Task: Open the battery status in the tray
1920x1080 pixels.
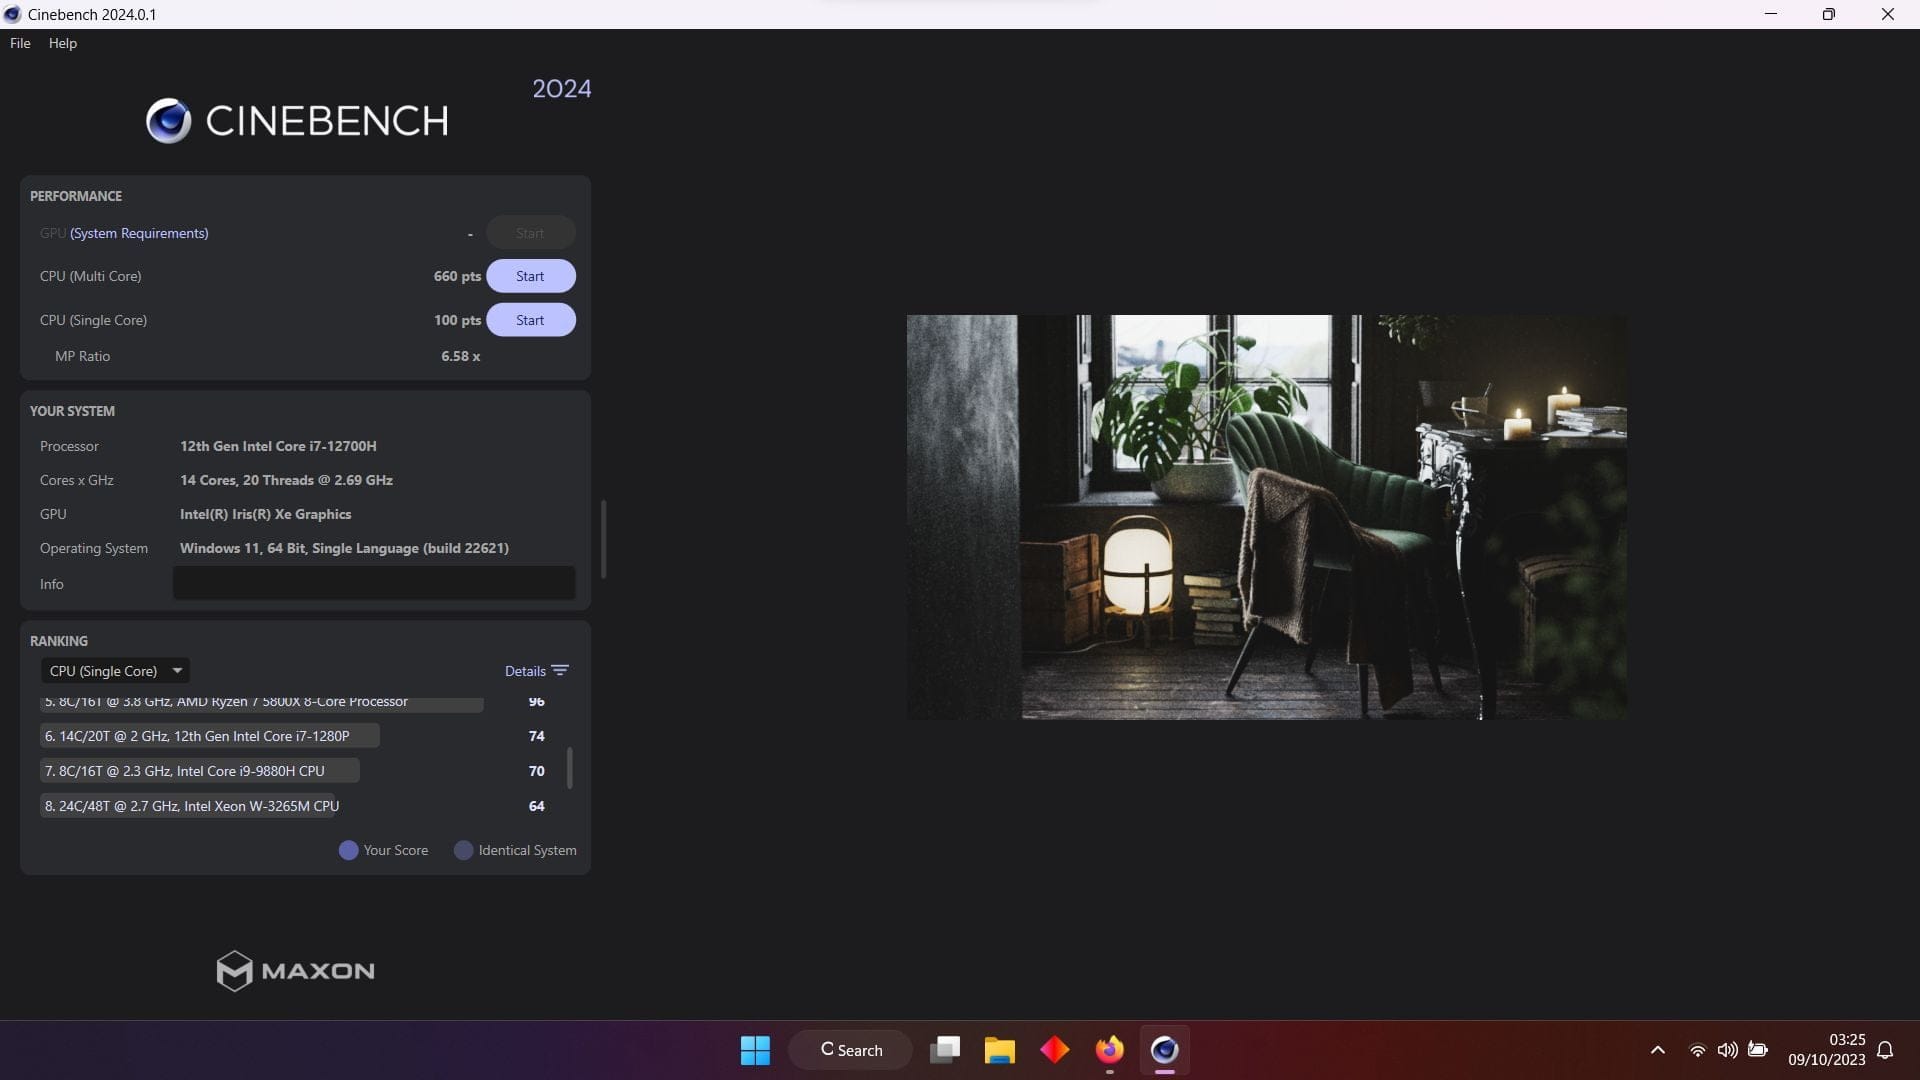Action: 1758,1050
